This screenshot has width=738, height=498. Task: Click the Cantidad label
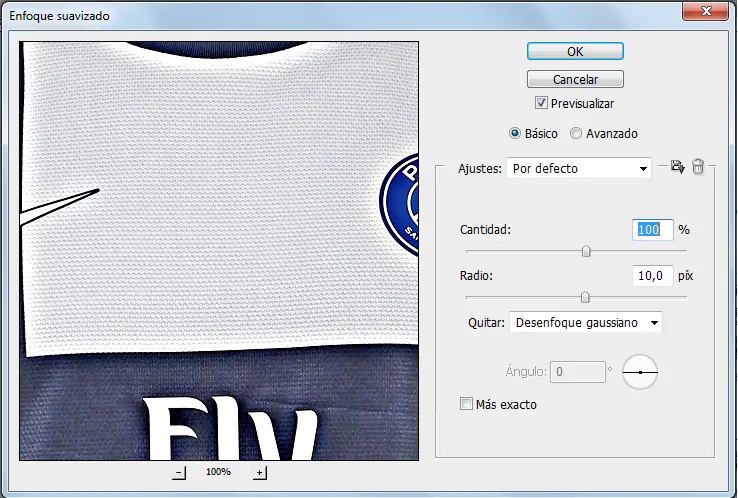(x=485, y=230)
